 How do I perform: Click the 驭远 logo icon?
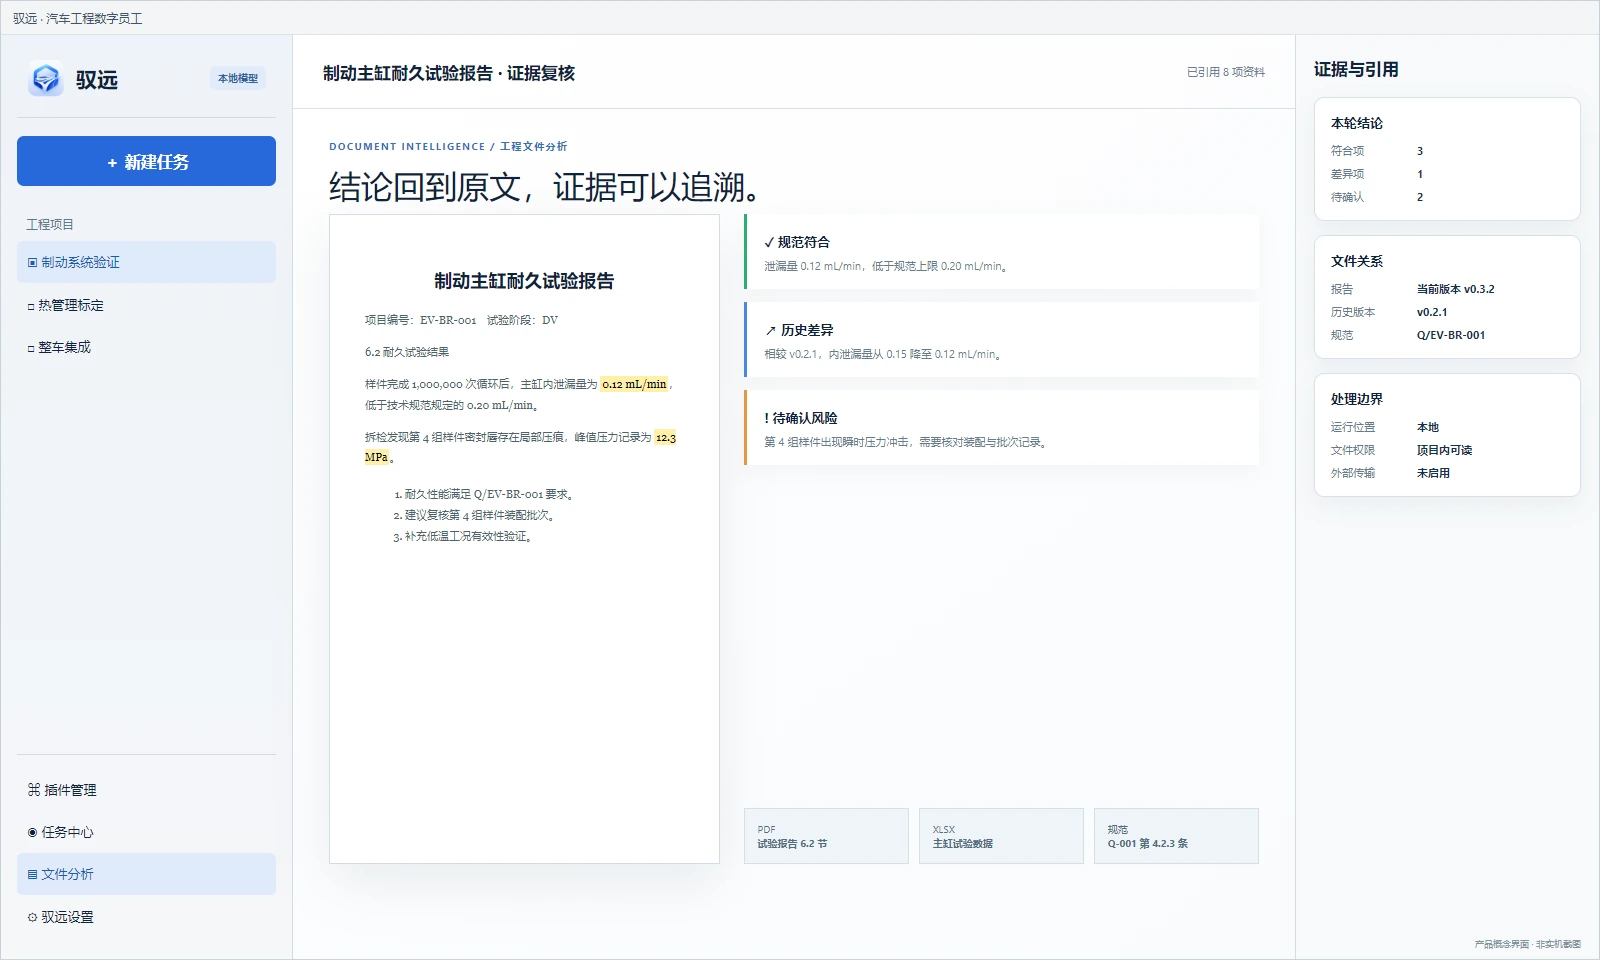[46, 79]
